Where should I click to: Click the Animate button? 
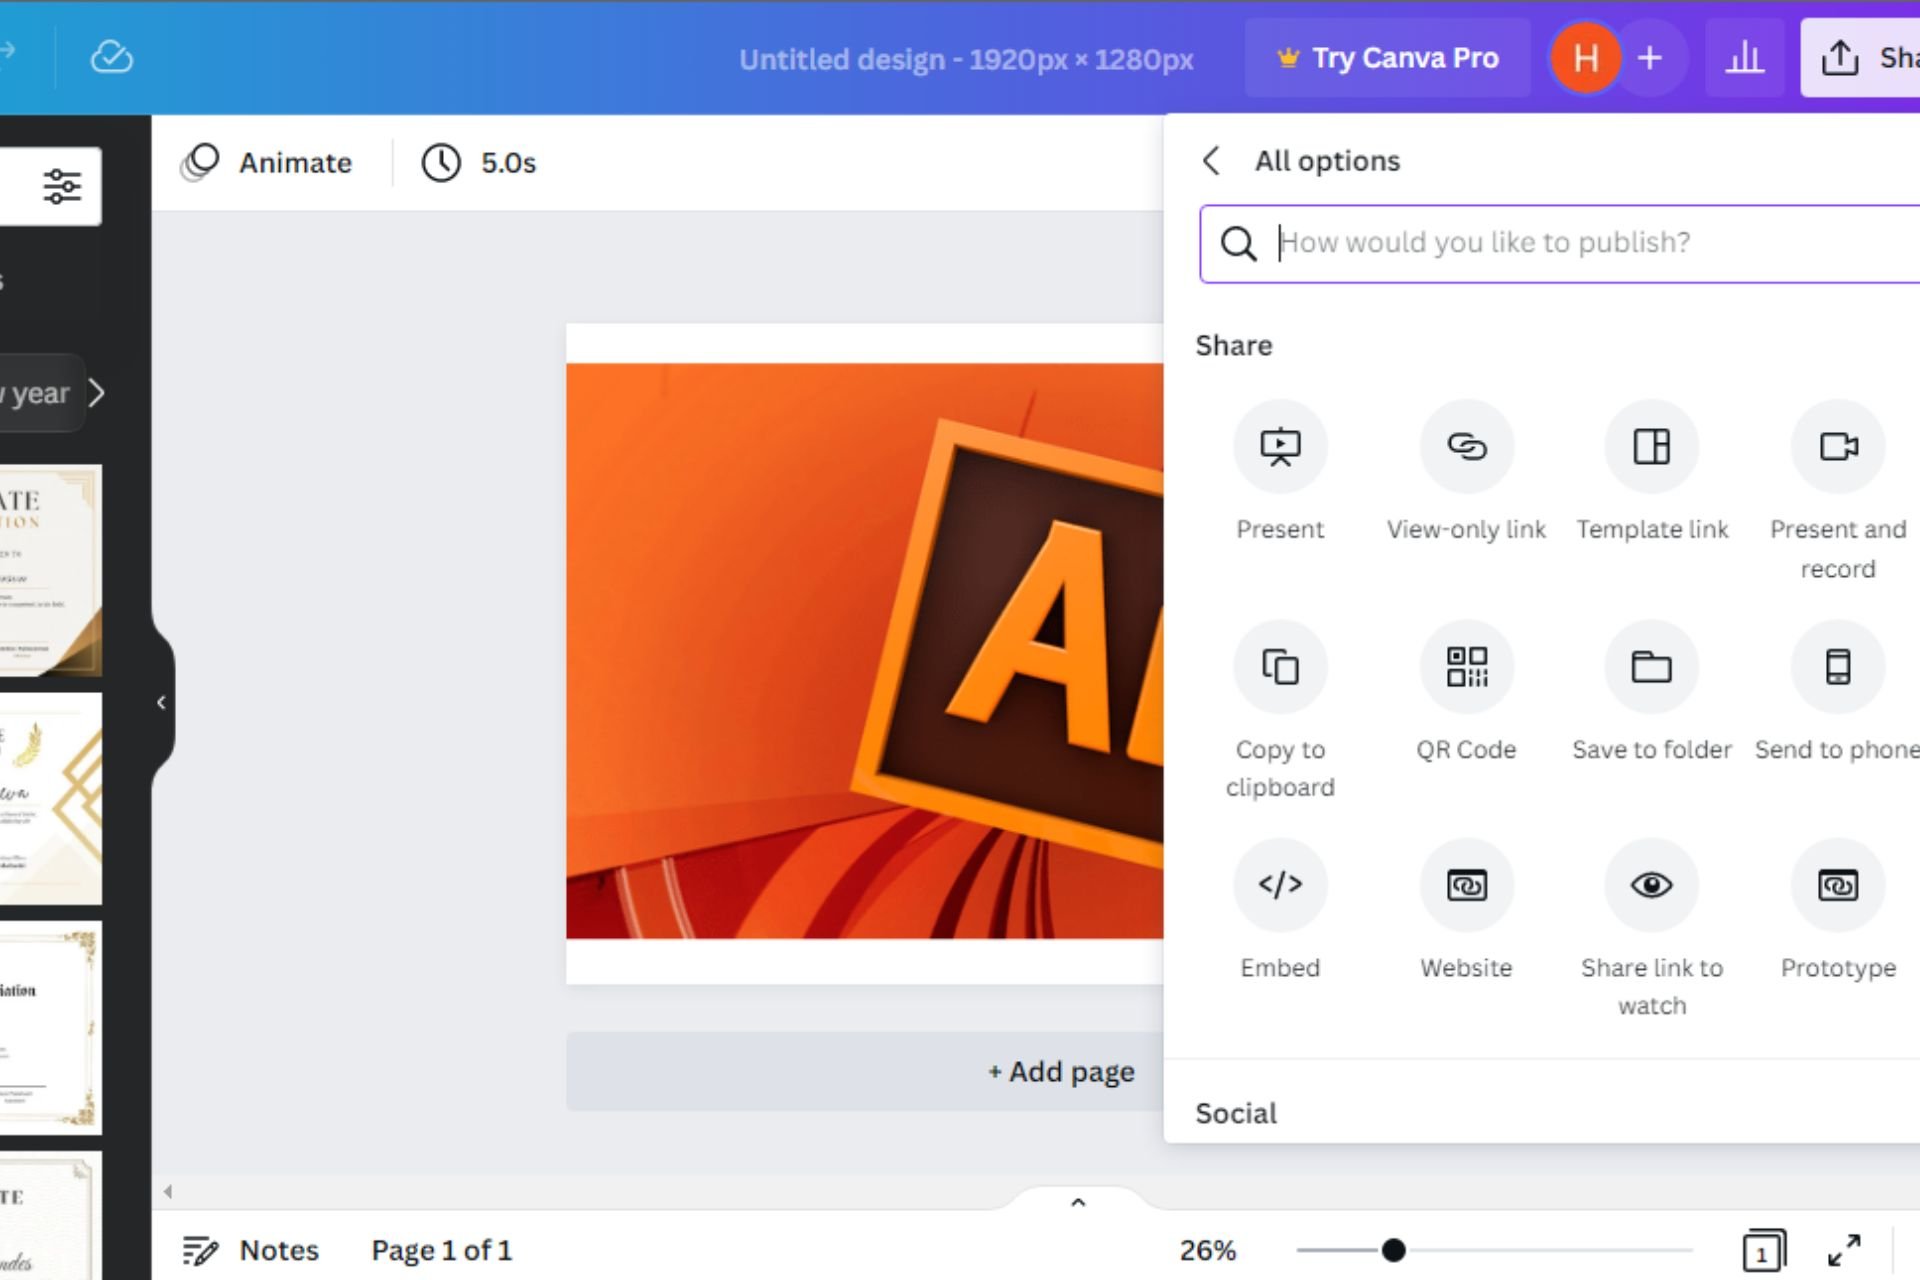(267, 163)
